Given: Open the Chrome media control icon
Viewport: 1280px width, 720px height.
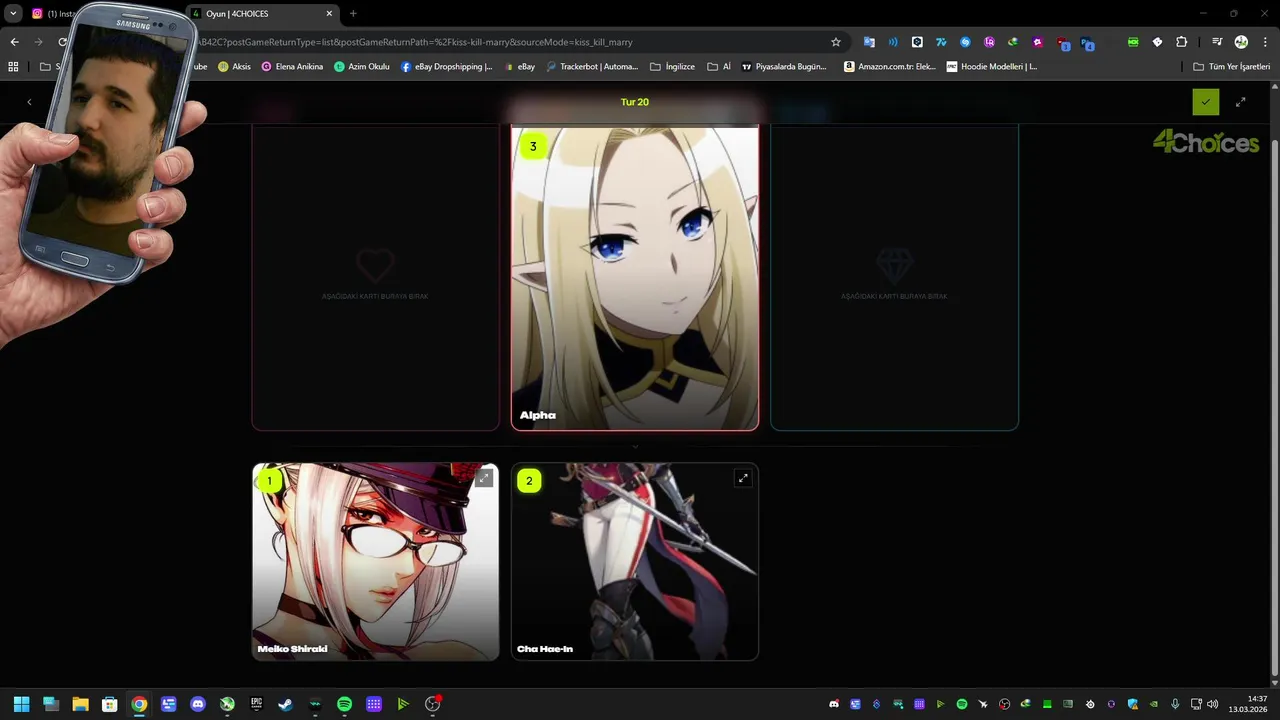Looking at the screenshot, I should pyautogui.click(x=1217, y=42).
